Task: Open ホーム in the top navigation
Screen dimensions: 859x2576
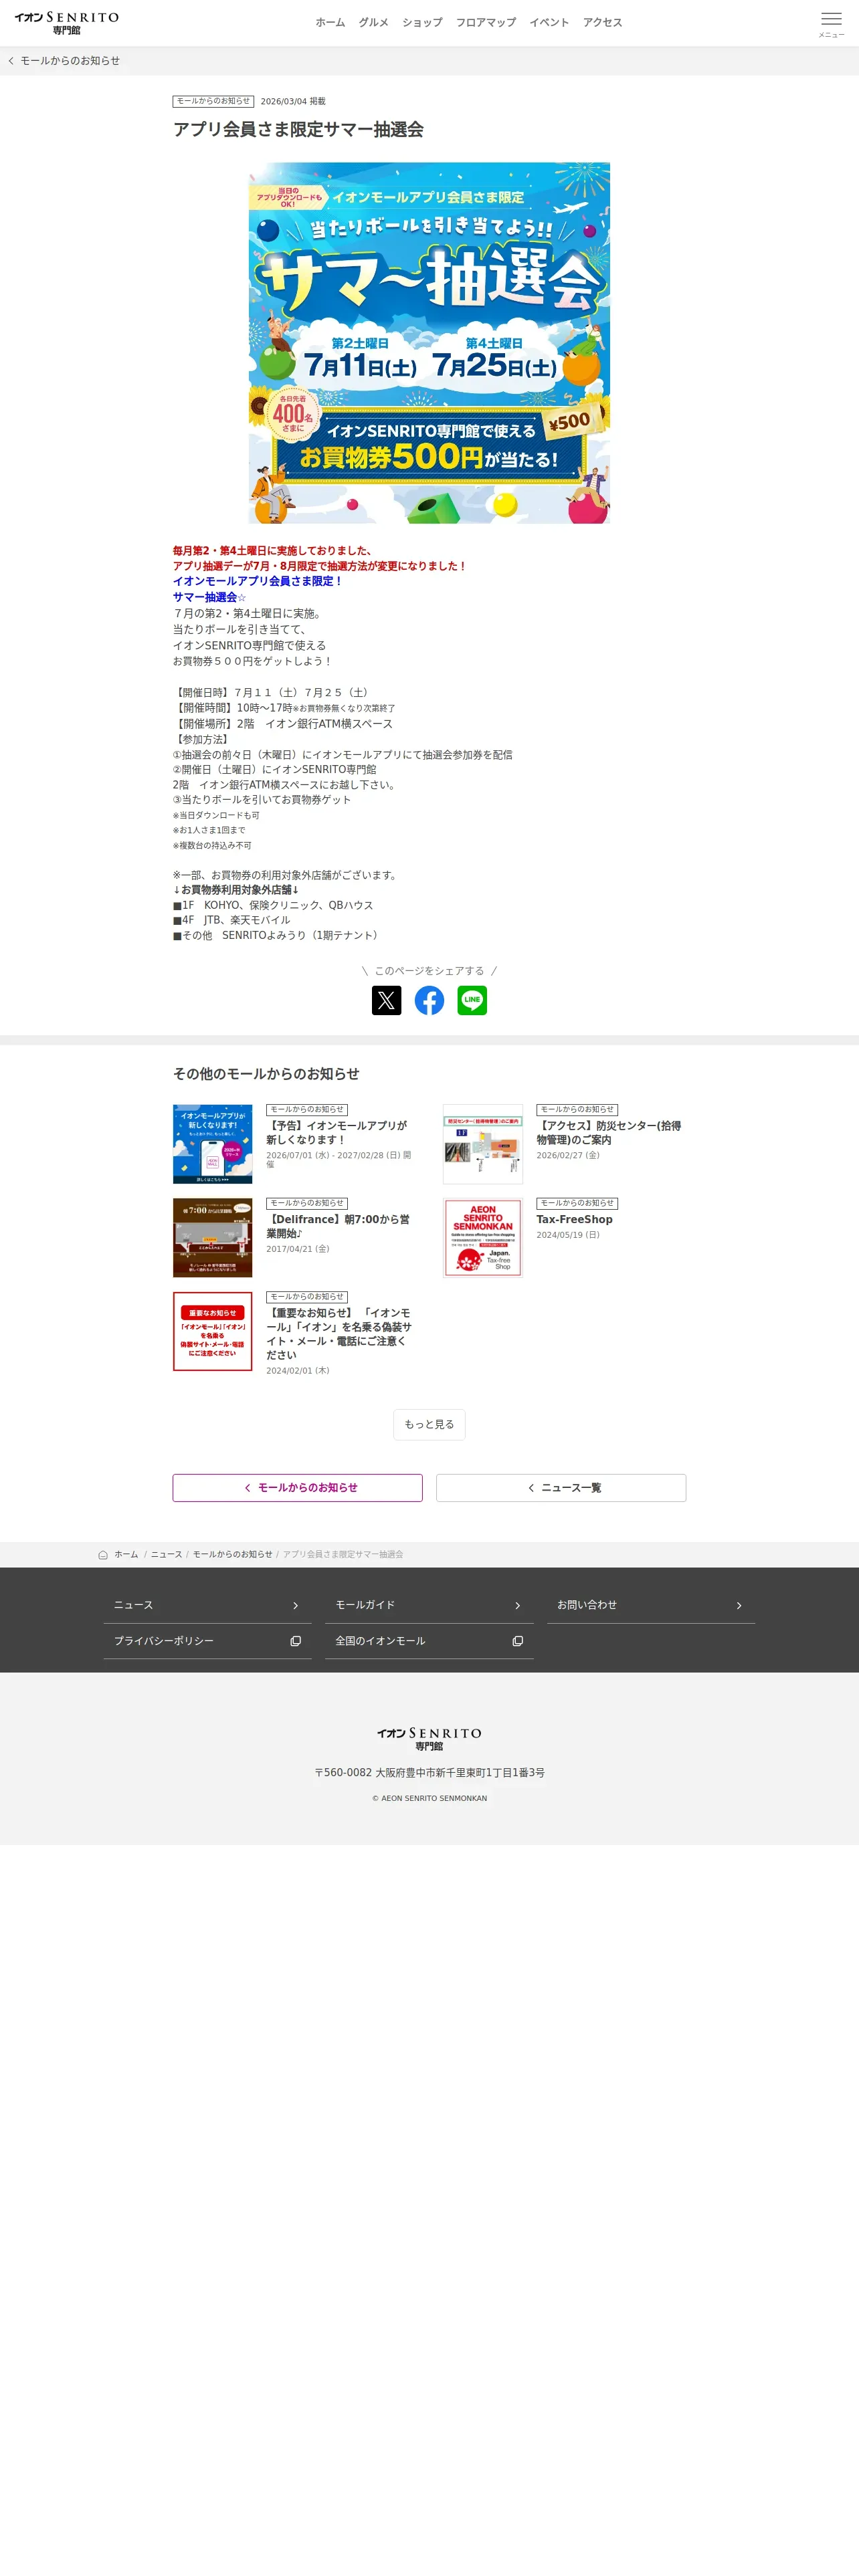Action: [x=330, y=23]
